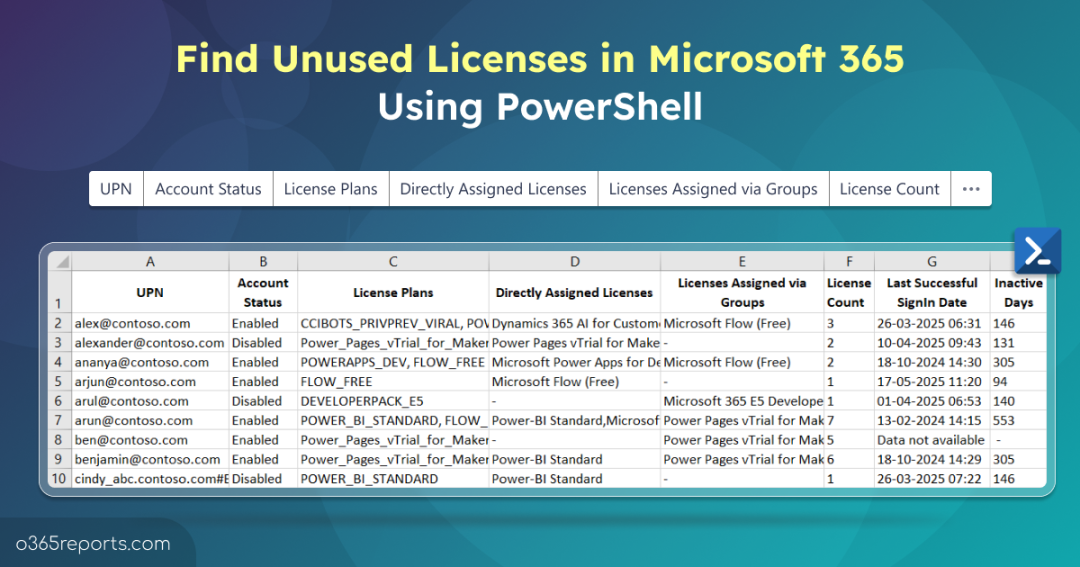Select the Licenses Assigned via Groups tab
Screen dimensions: 1080x567
tap(713, 189)
